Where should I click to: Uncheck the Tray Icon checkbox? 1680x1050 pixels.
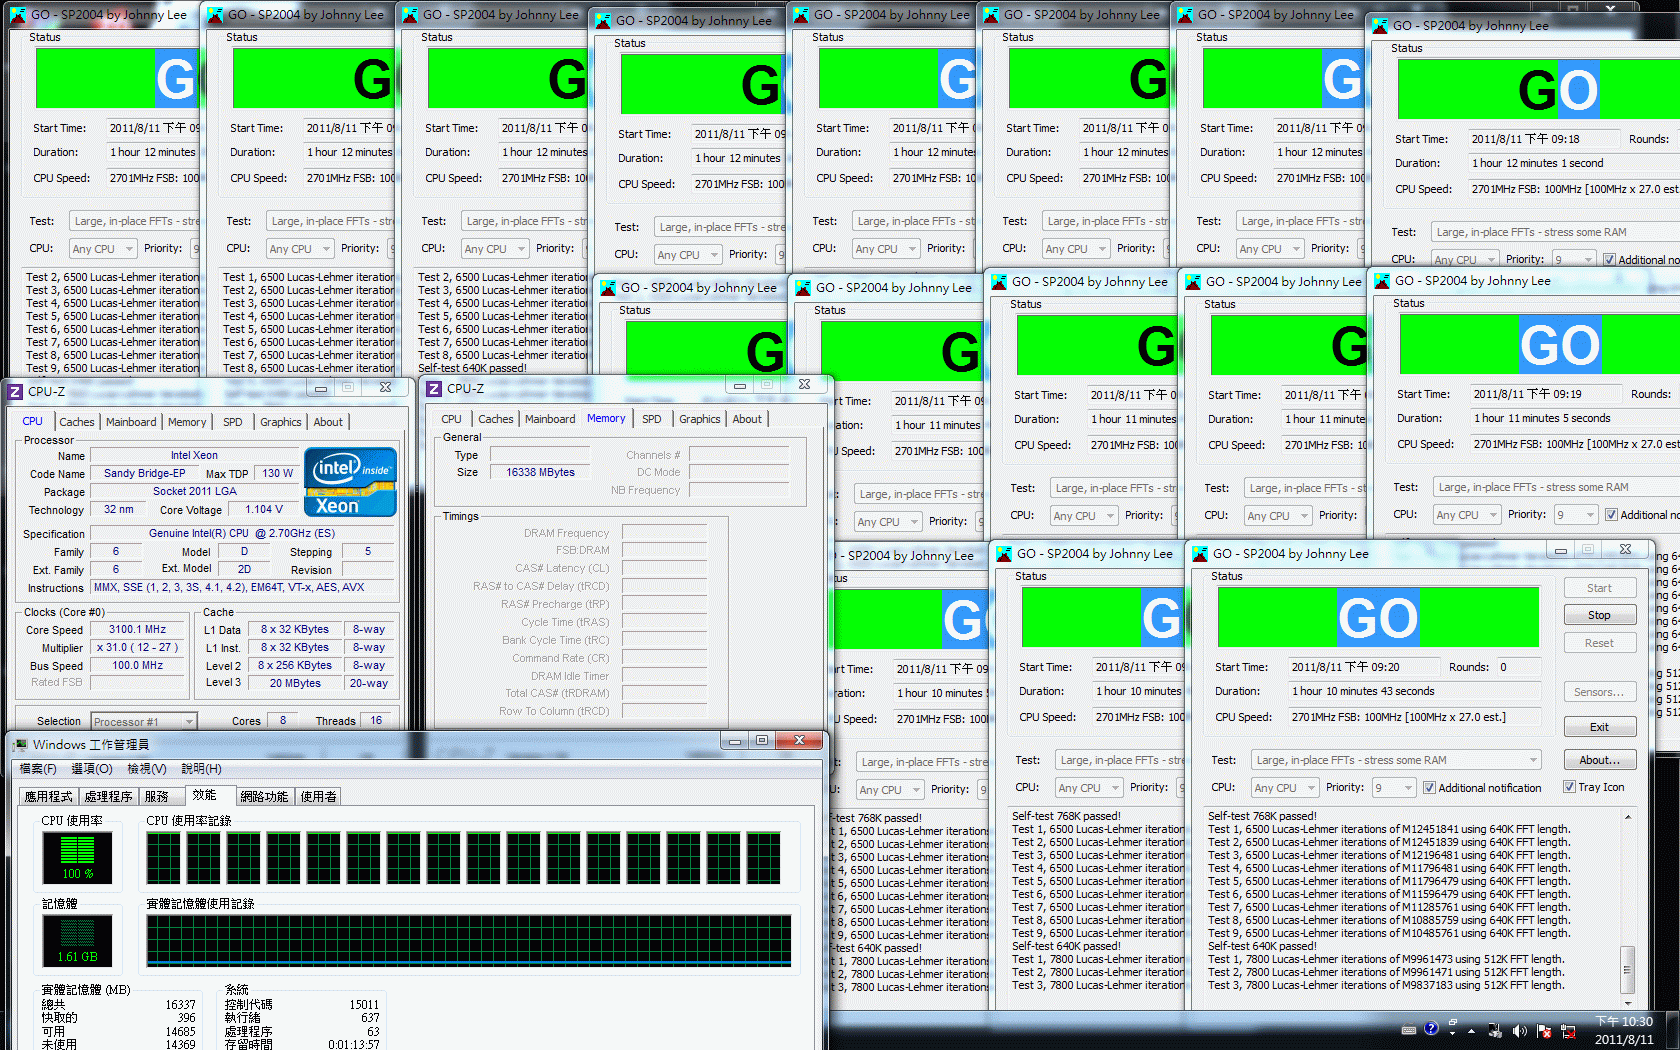1569,787
